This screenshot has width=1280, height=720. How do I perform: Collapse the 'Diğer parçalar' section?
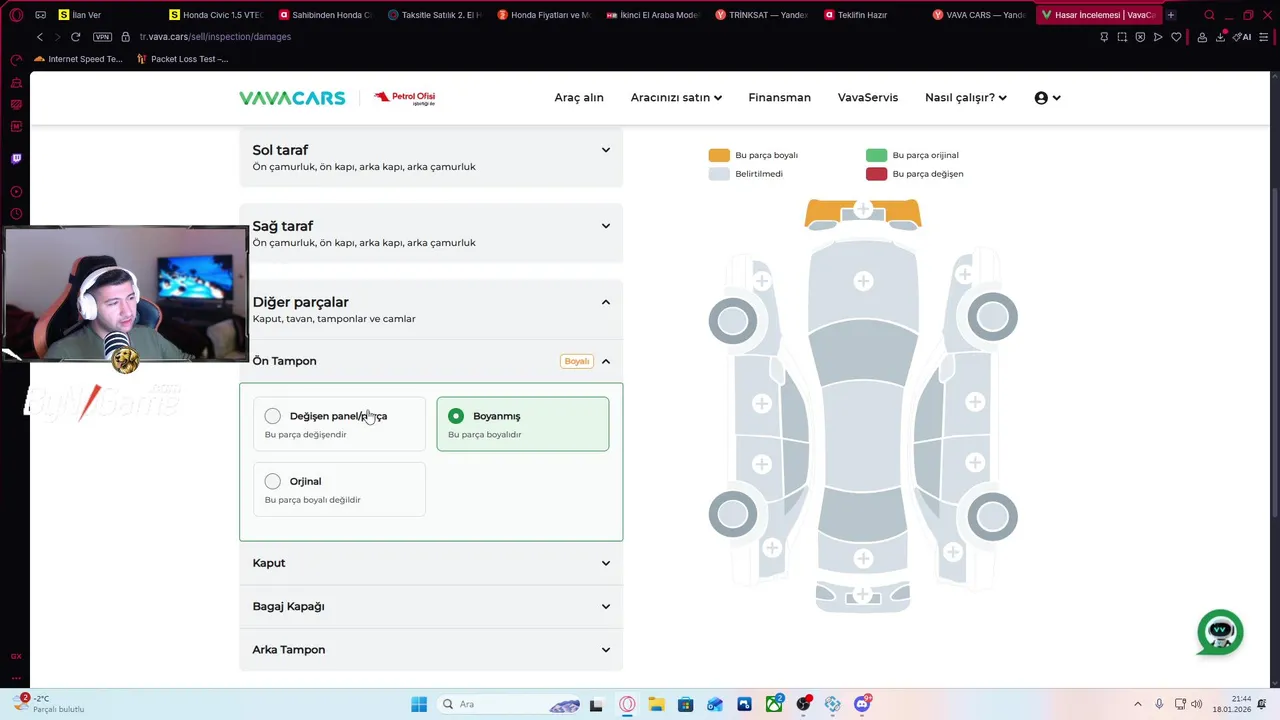point(431,309)
